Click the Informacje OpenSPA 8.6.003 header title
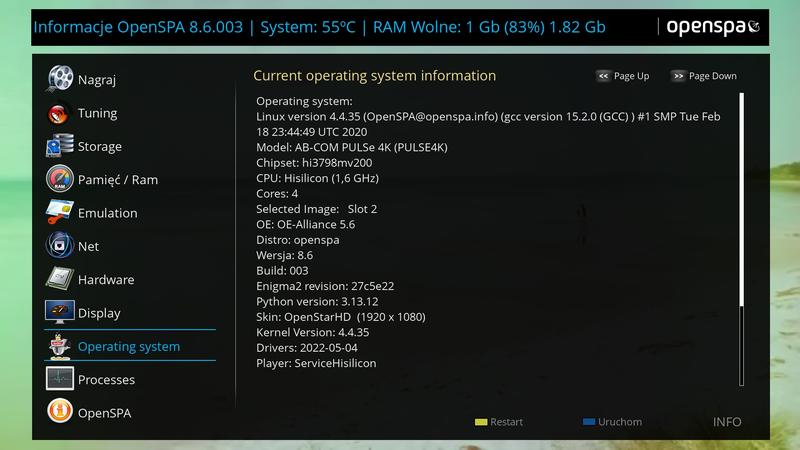 point(138,27)
